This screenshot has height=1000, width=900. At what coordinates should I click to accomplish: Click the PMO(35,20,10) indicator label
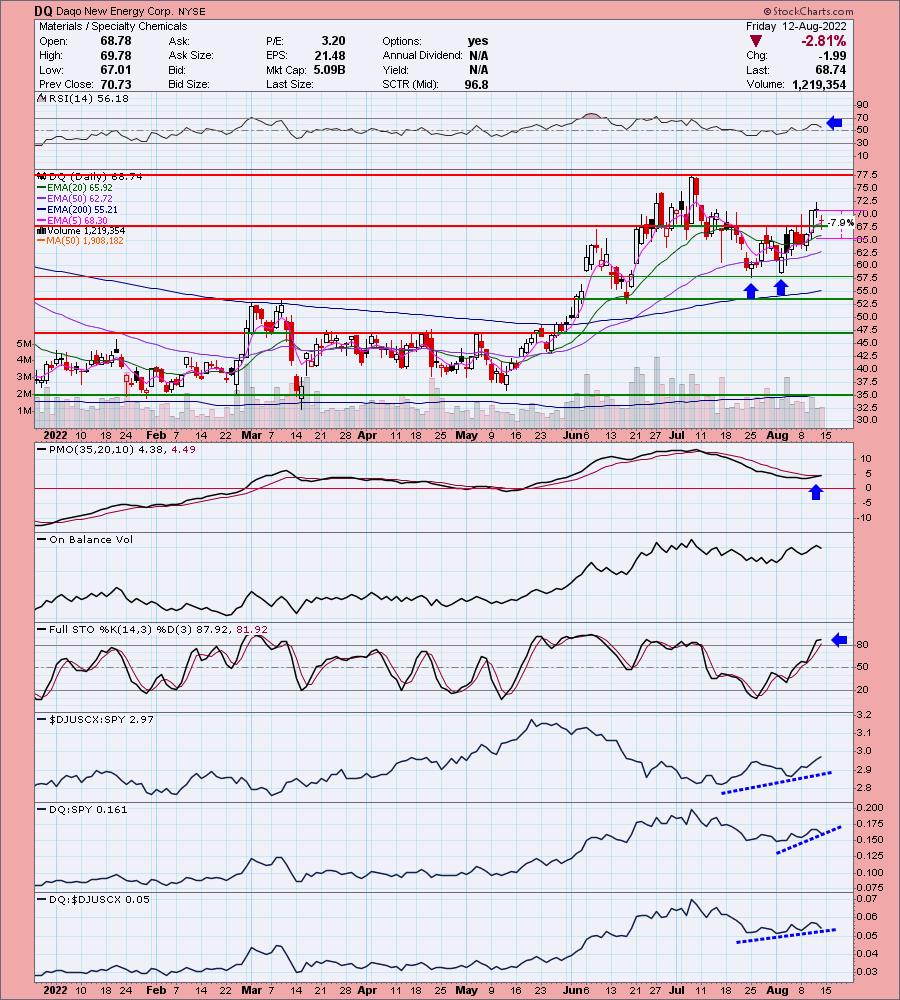(x=117, y=450)
